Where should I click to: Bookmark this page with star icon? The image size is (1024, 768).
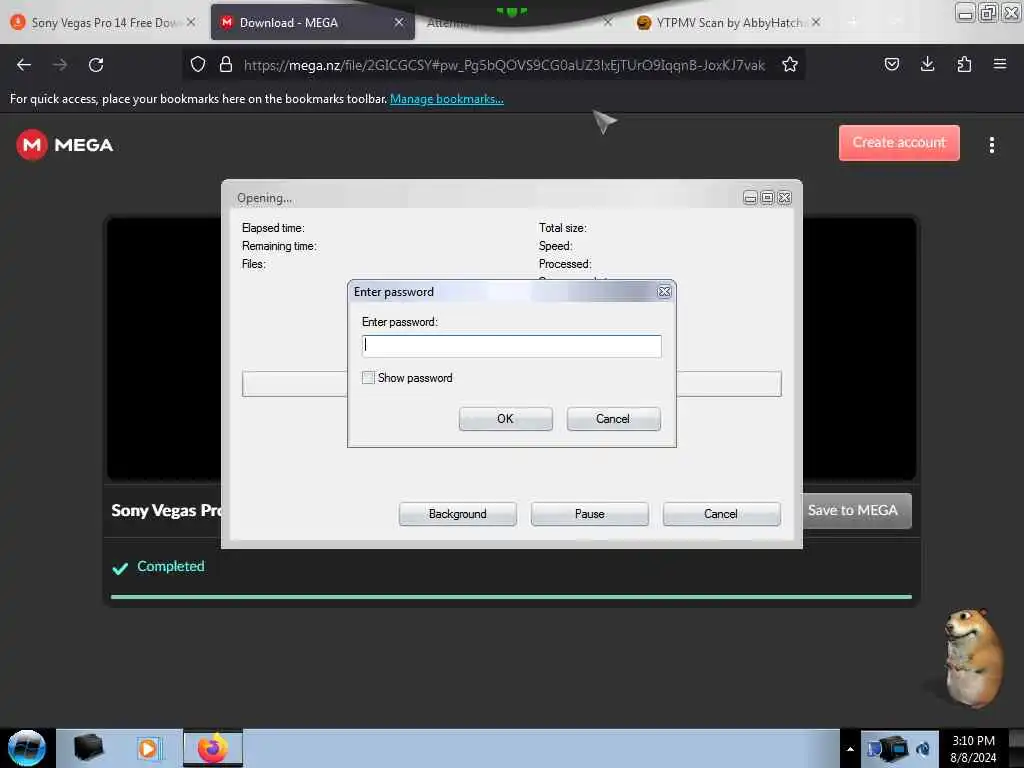pyautogui.click(x=790, y=64)
